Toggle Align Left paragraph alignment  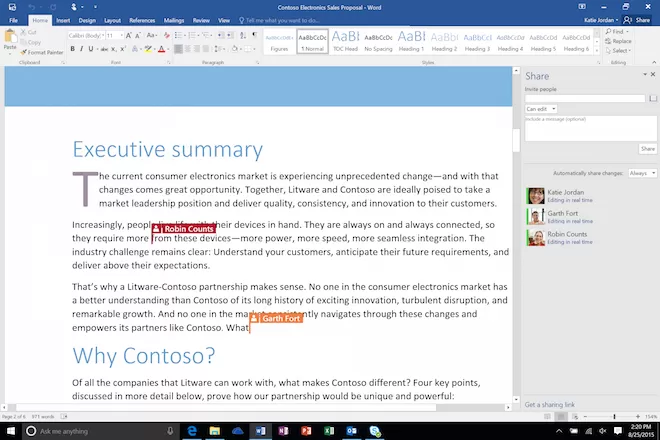tap(178, 49)
